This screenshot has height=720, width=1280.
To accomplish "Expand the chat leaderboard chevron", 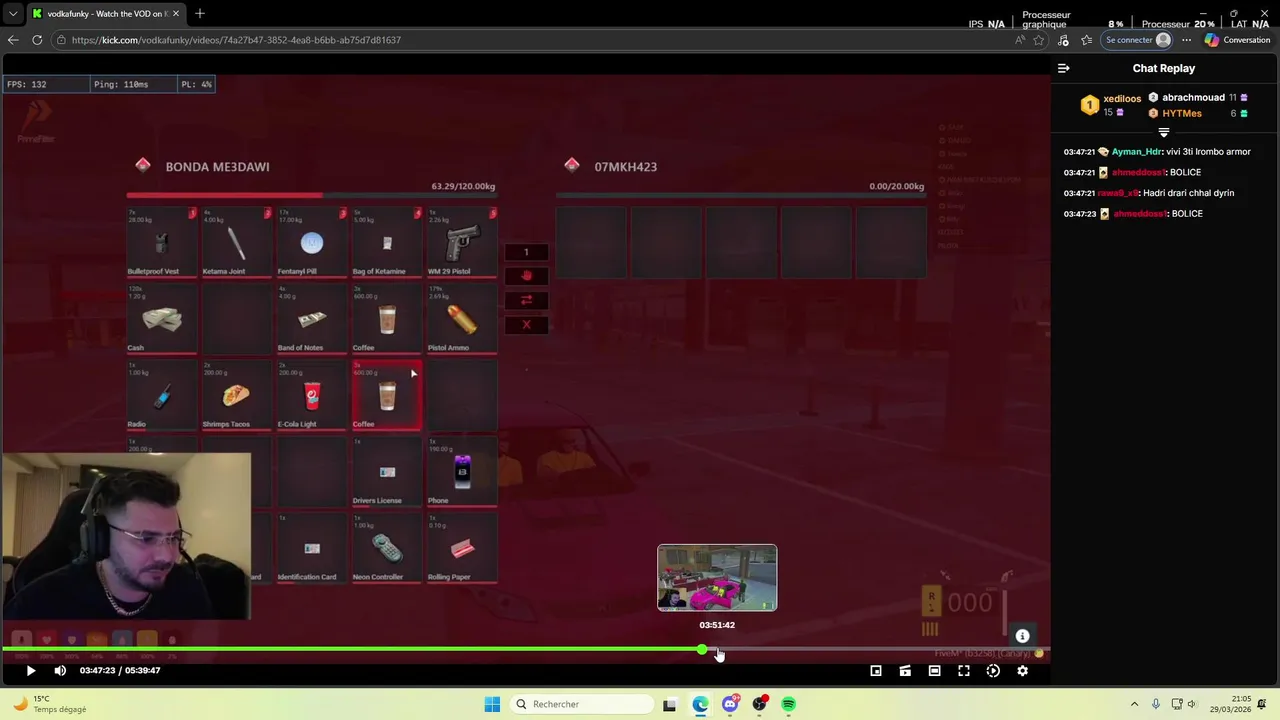I will pyautogui.click(x=1163, y=133).
